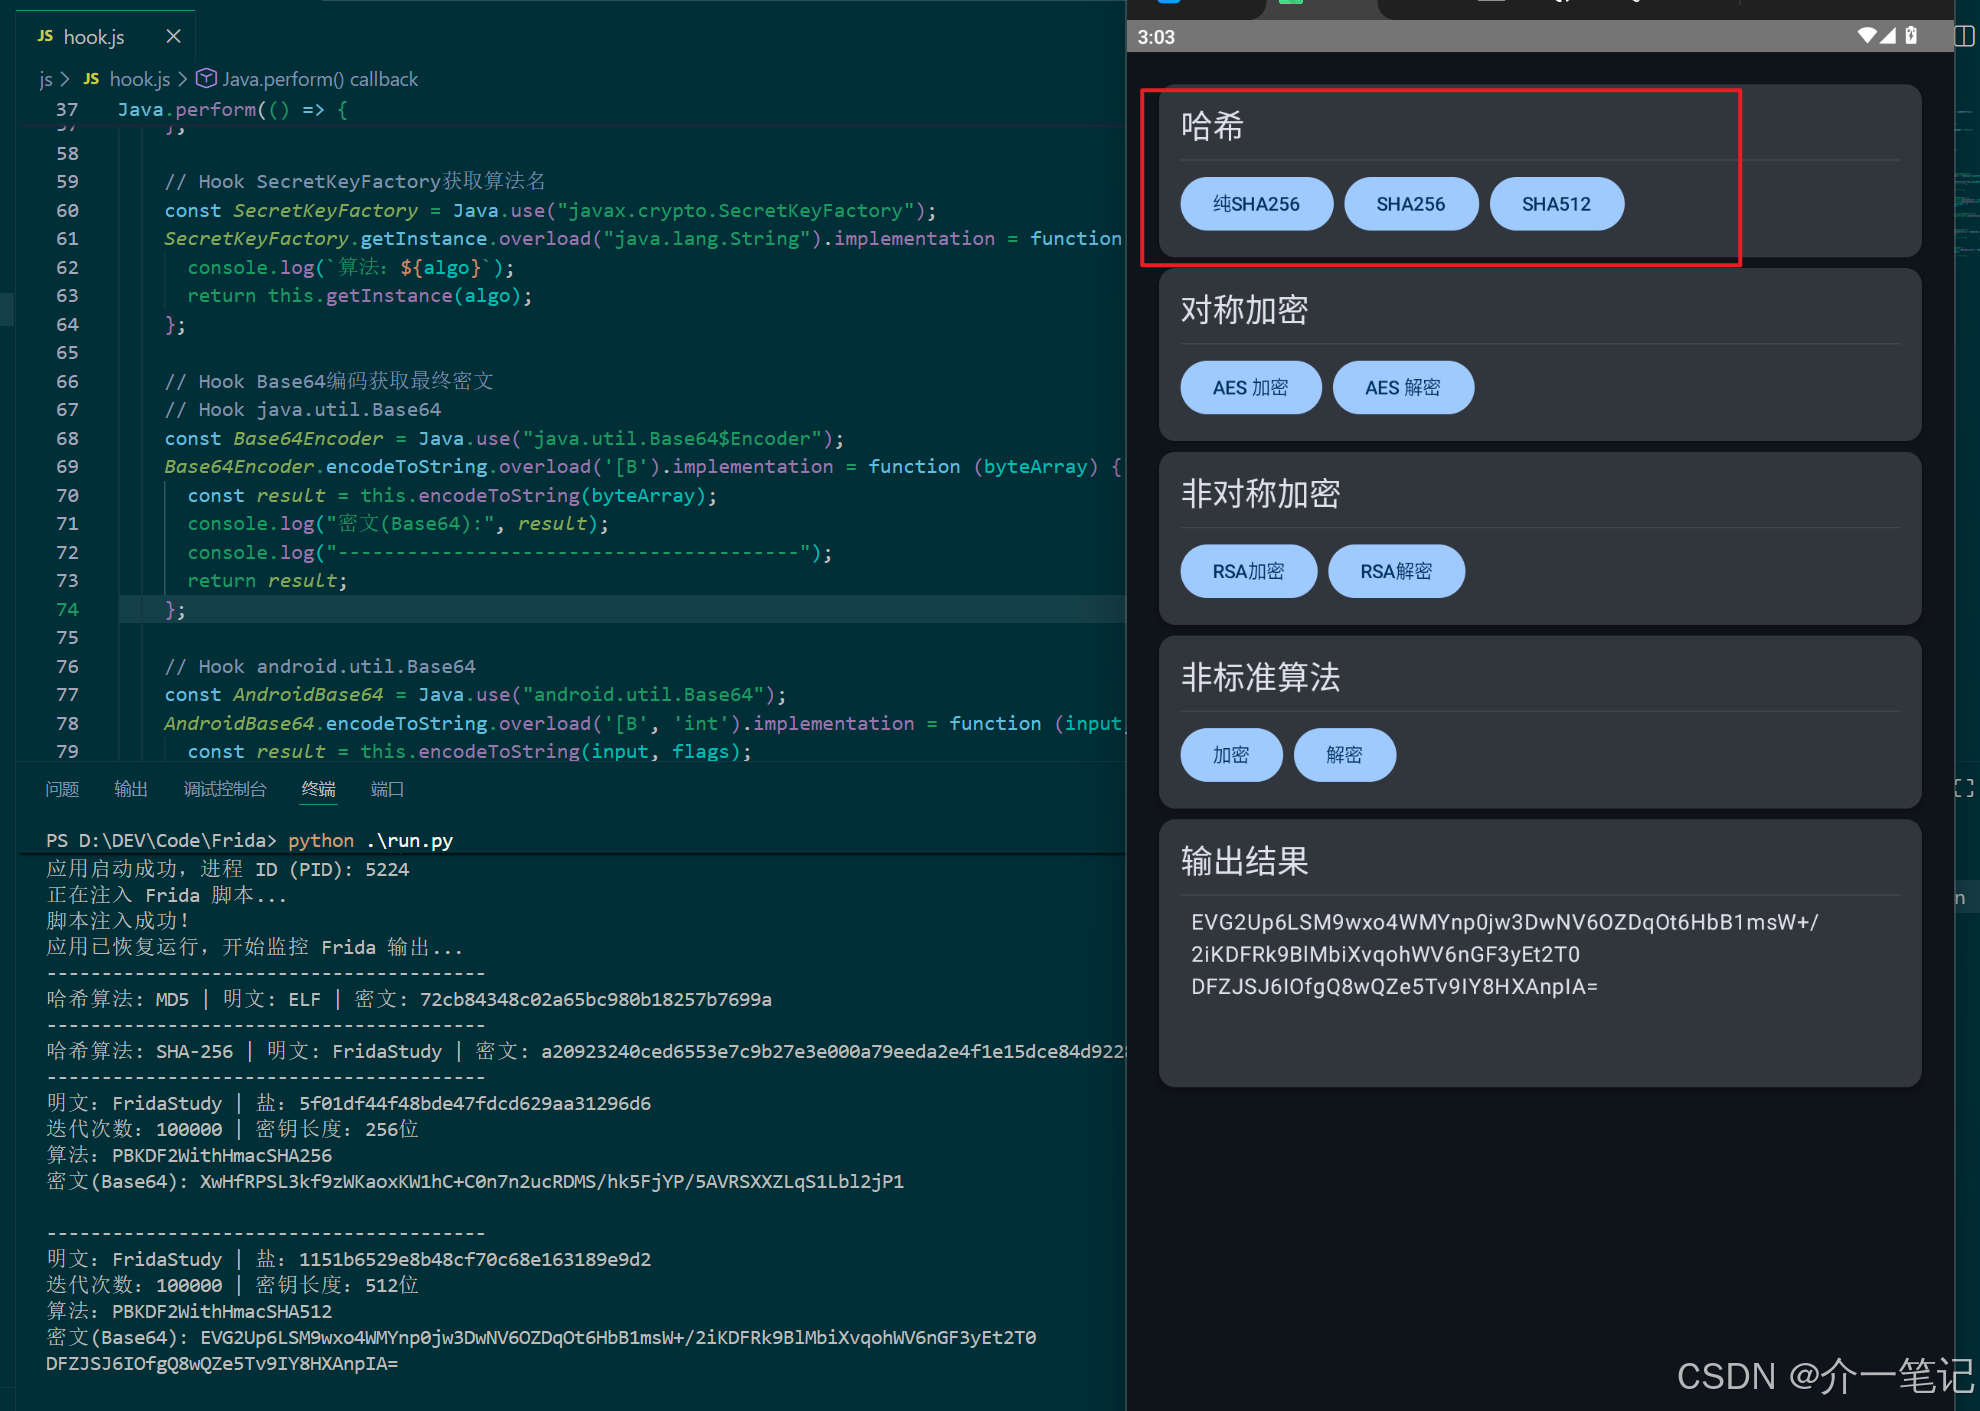Click the fullscreen brackets icon at right edge
This screenshot has width=1980, height=1411.
(1964, 788)
